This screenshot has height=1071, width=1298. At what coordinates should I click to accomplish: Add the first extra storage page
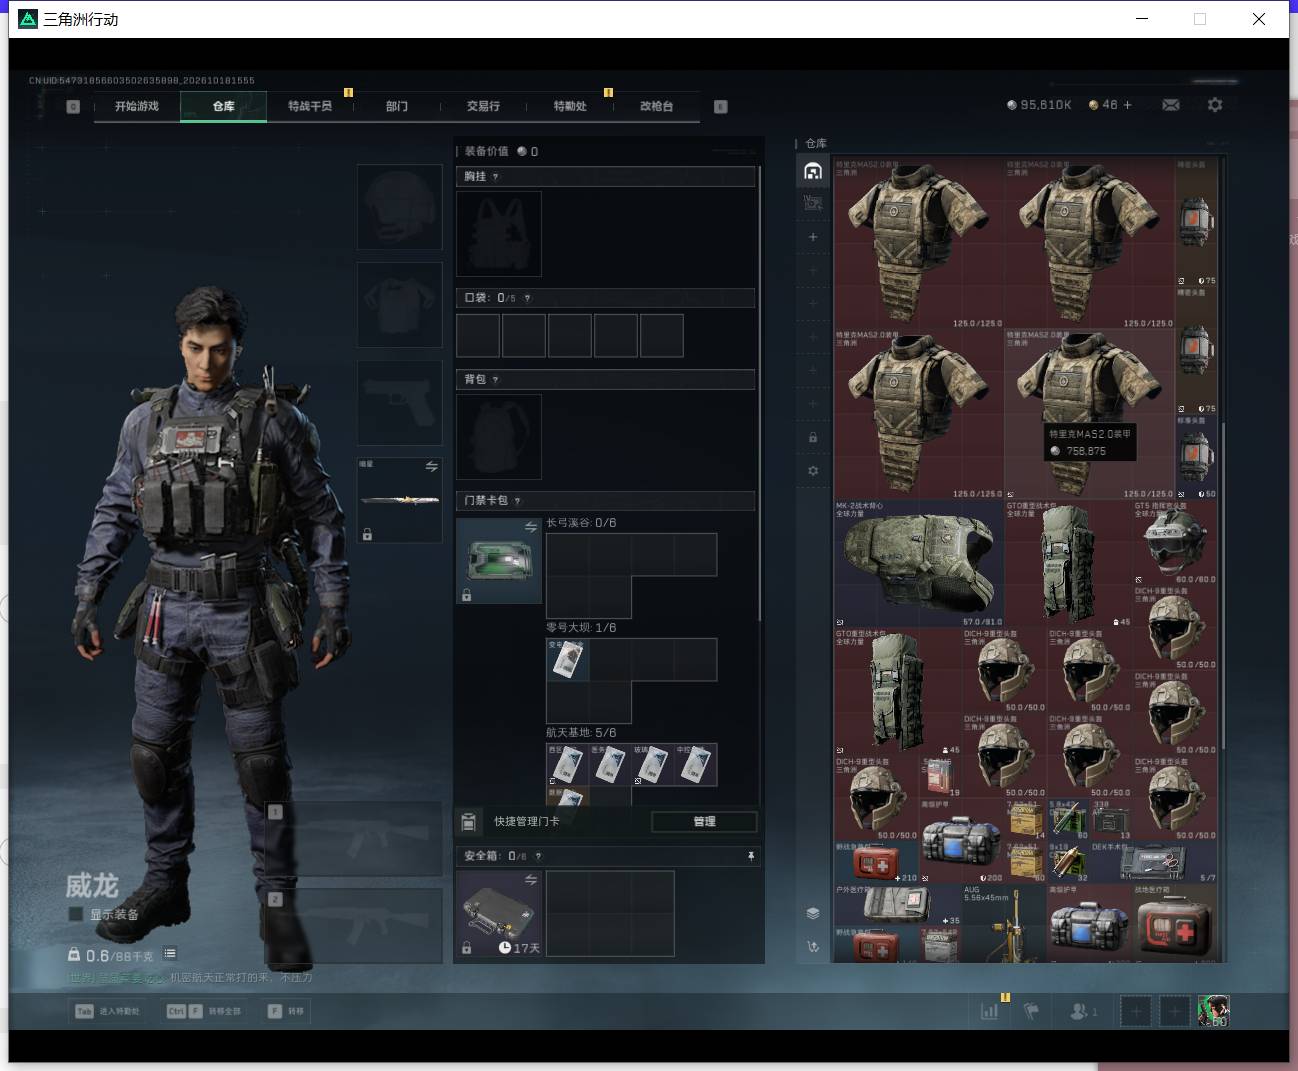pyautogui.click(x=813, y=237)
